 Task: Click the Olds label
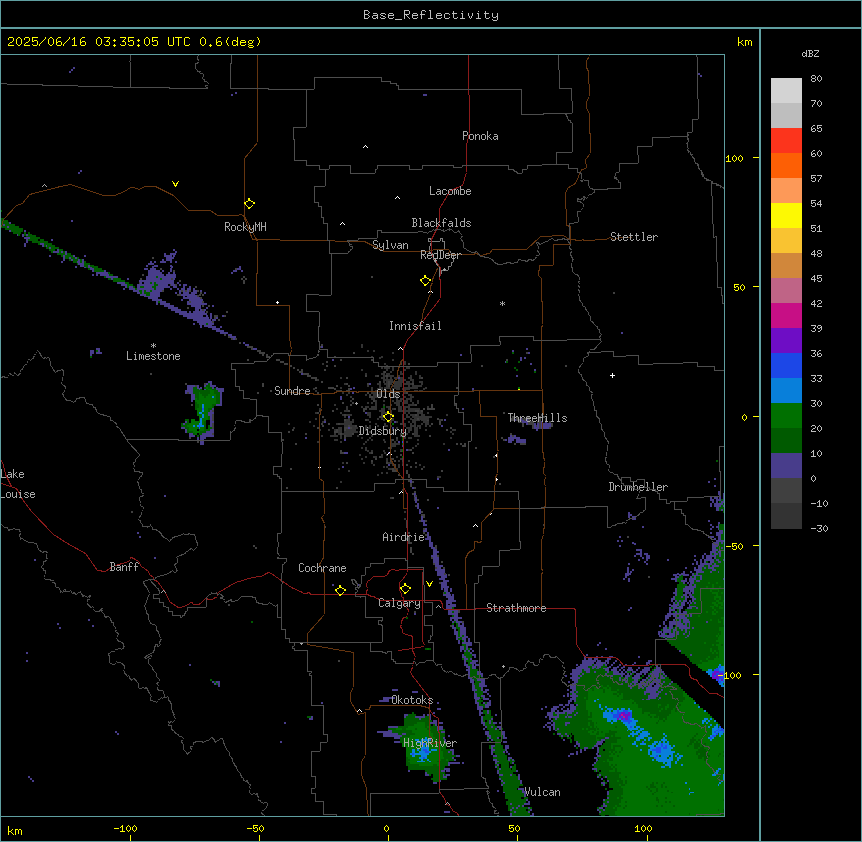[x=388, y=394]
